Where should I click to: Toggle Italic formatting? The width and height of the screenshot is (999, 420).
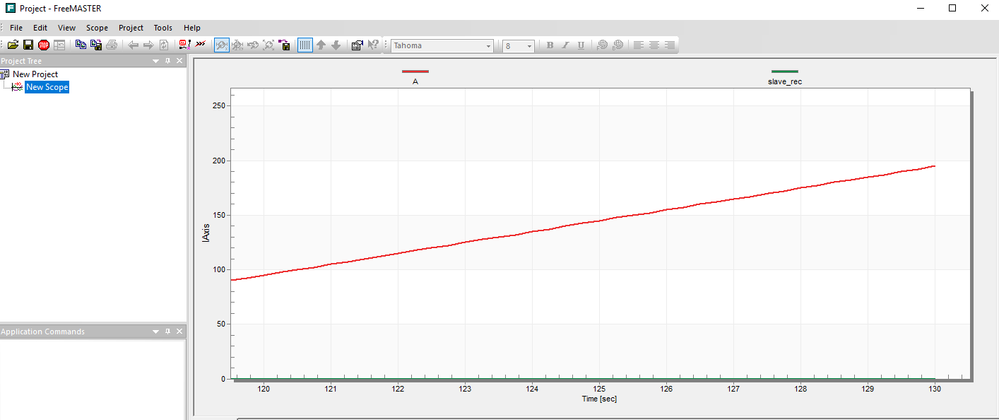click(565, 45)
